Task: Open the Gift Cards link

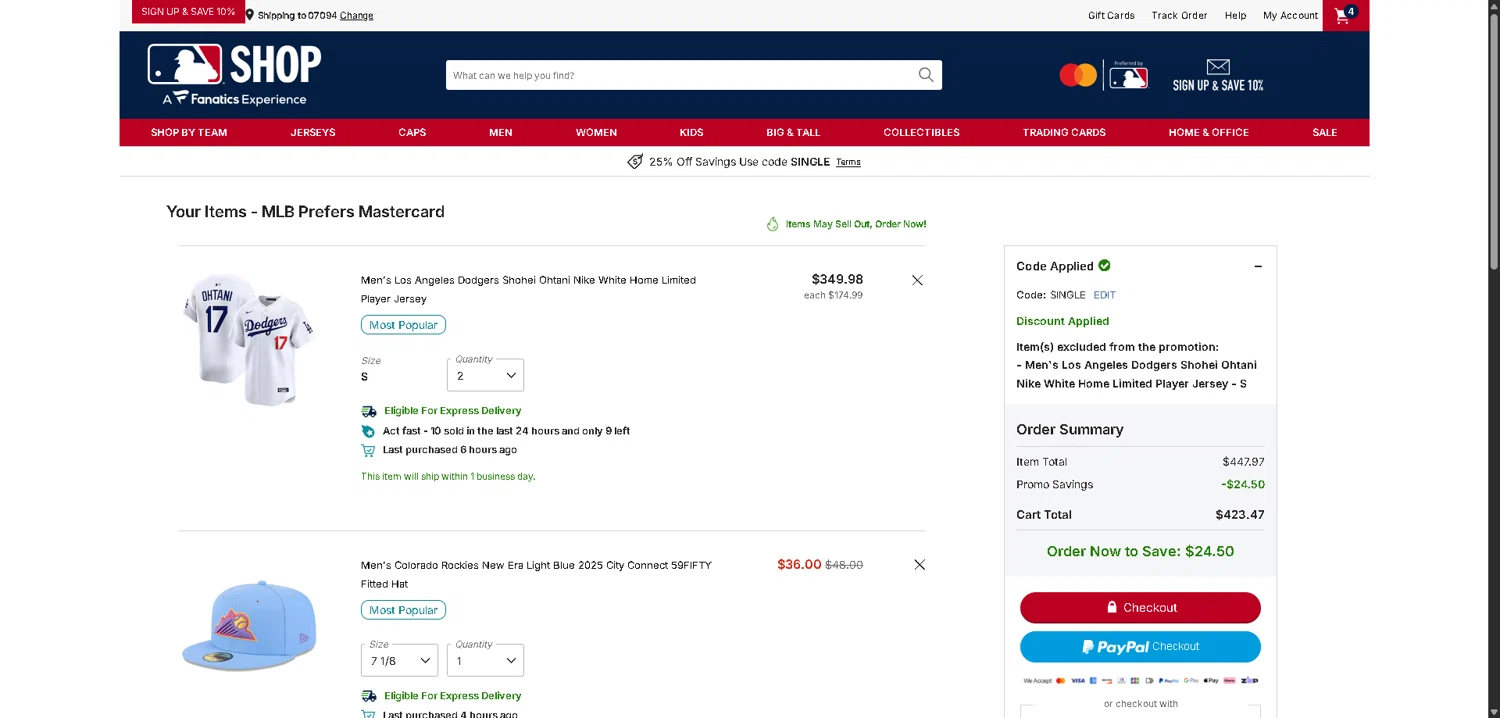Action: (x=1111, y=15)
